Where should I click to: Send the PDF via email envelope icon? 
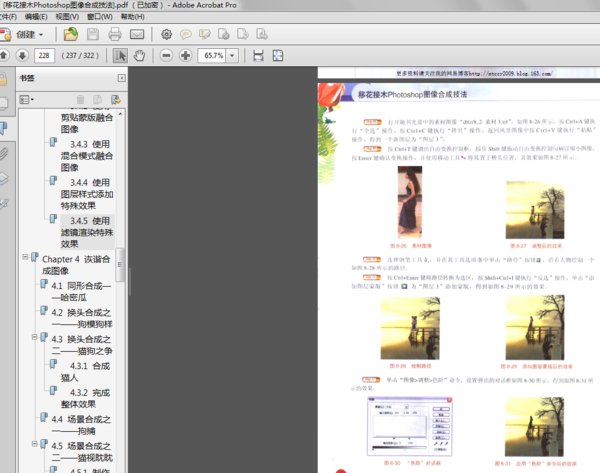(x=138, y=34)
